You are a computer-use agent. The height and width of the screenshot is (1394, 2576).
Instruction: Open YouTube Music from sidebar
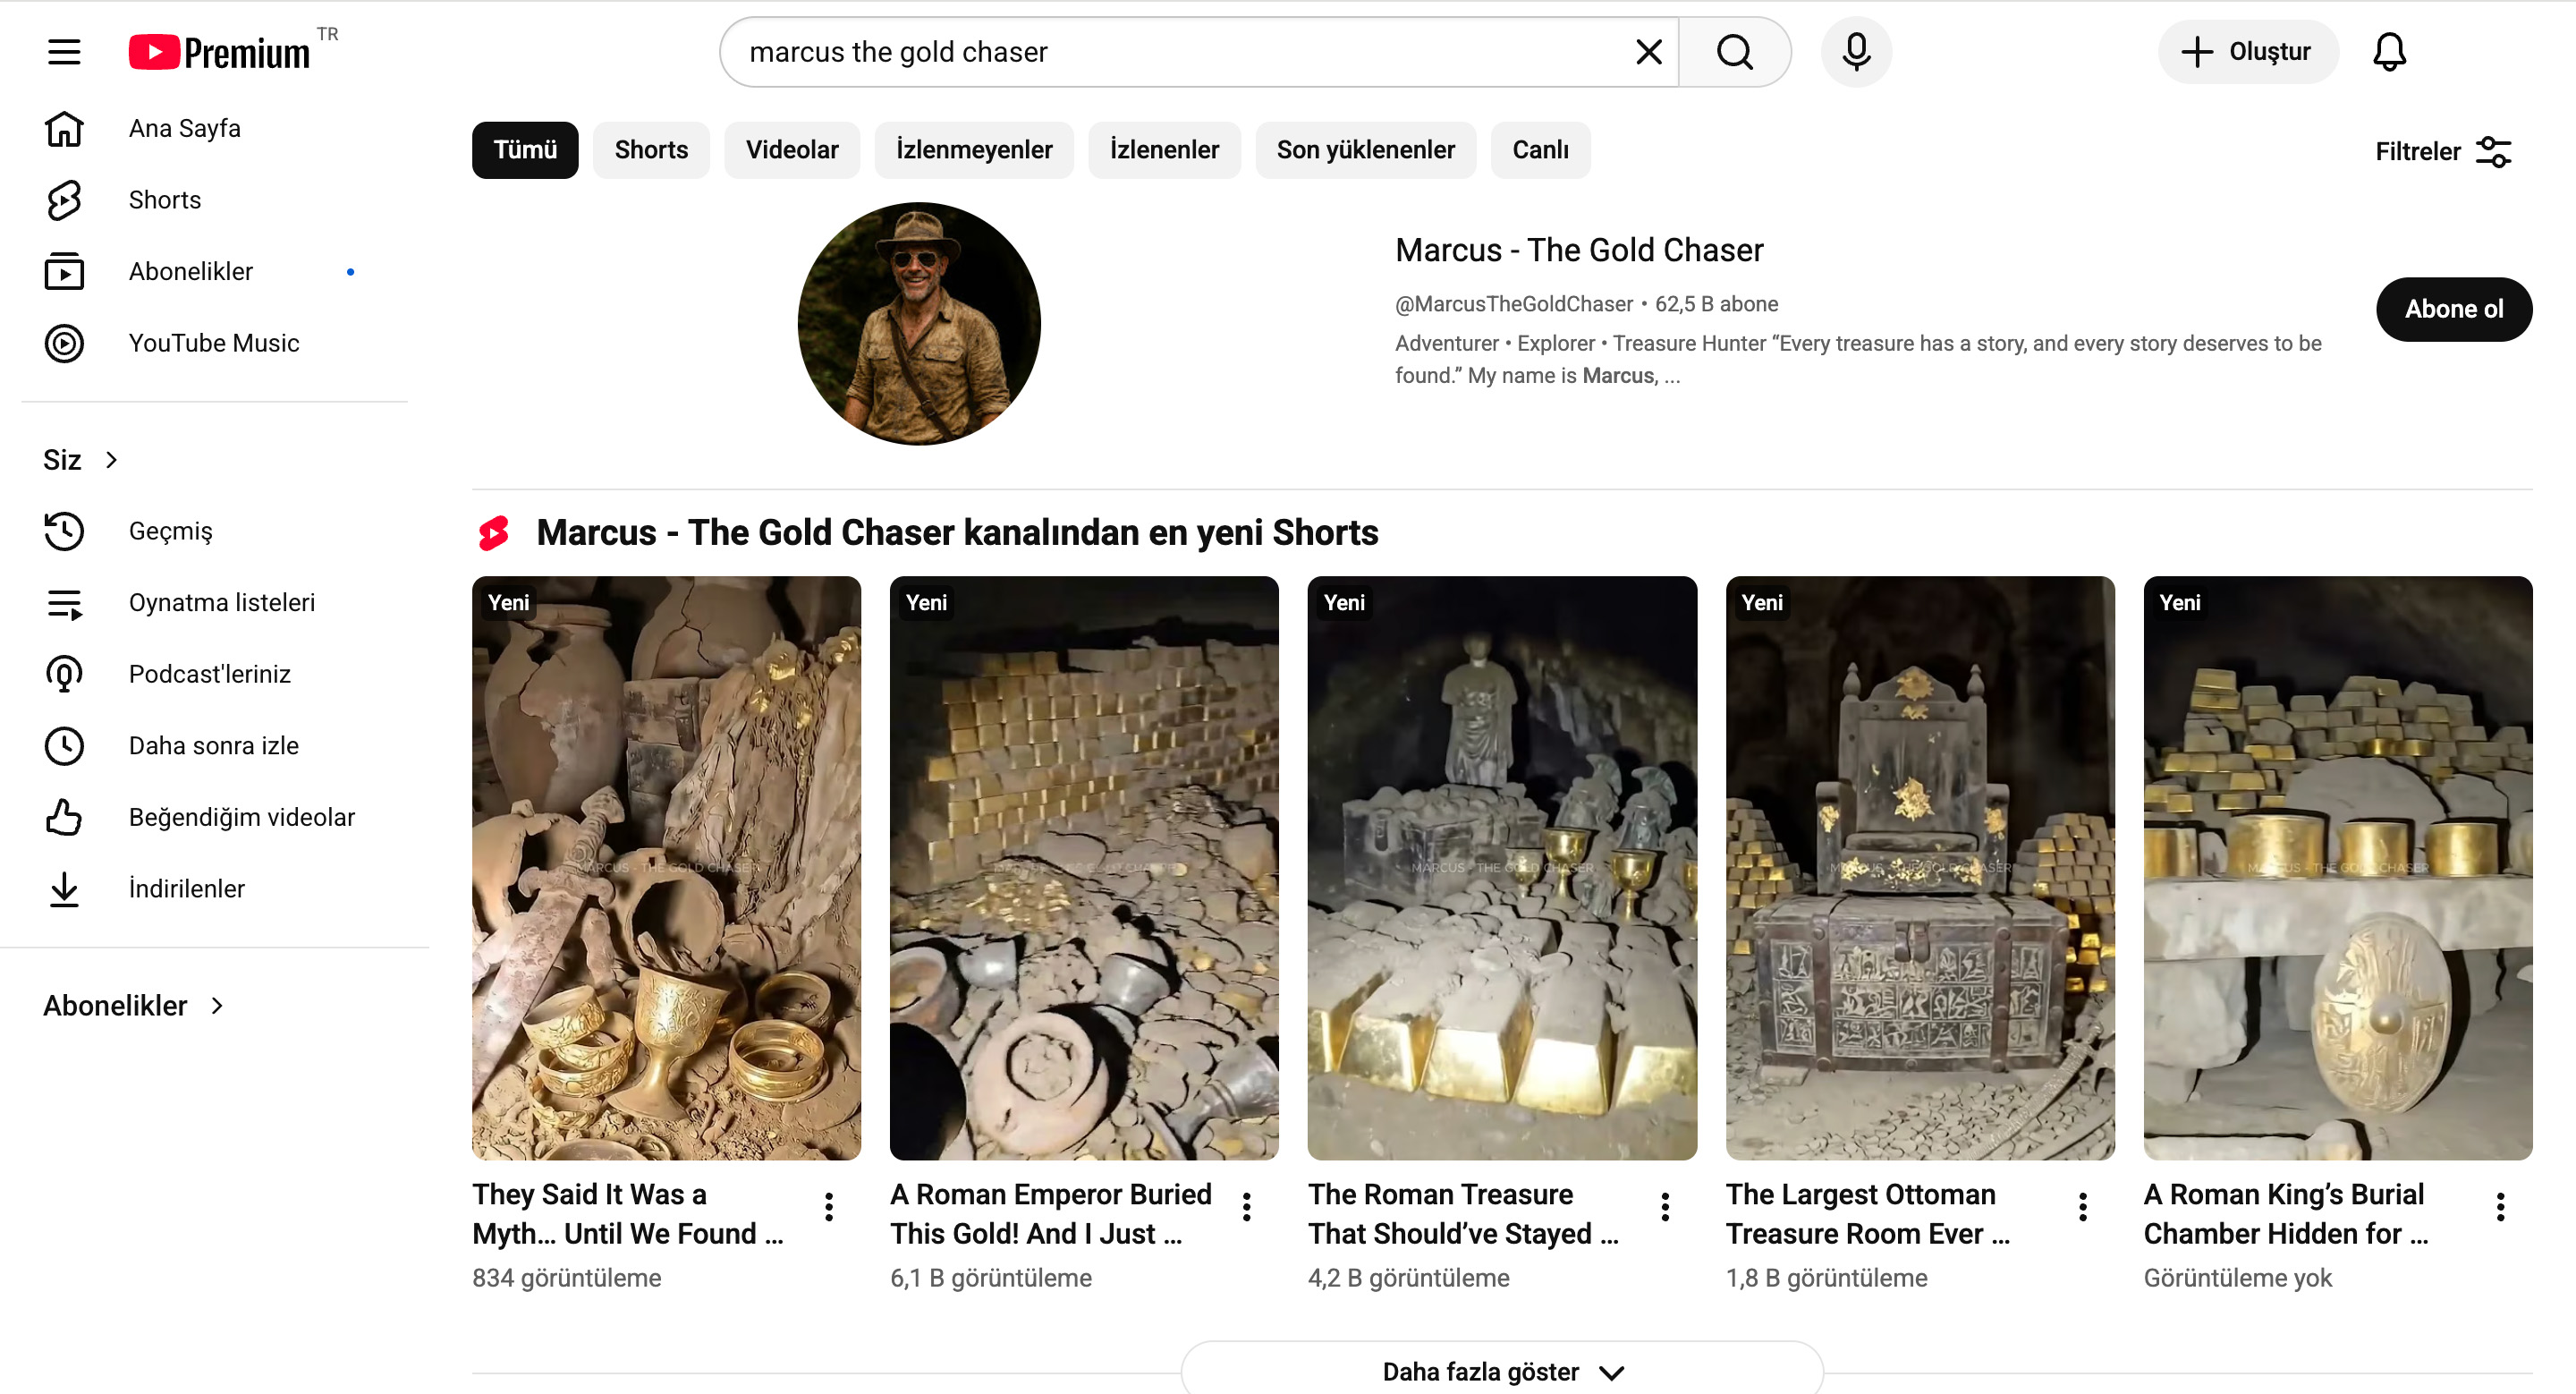pyautogui.click(x=213, y=343)
